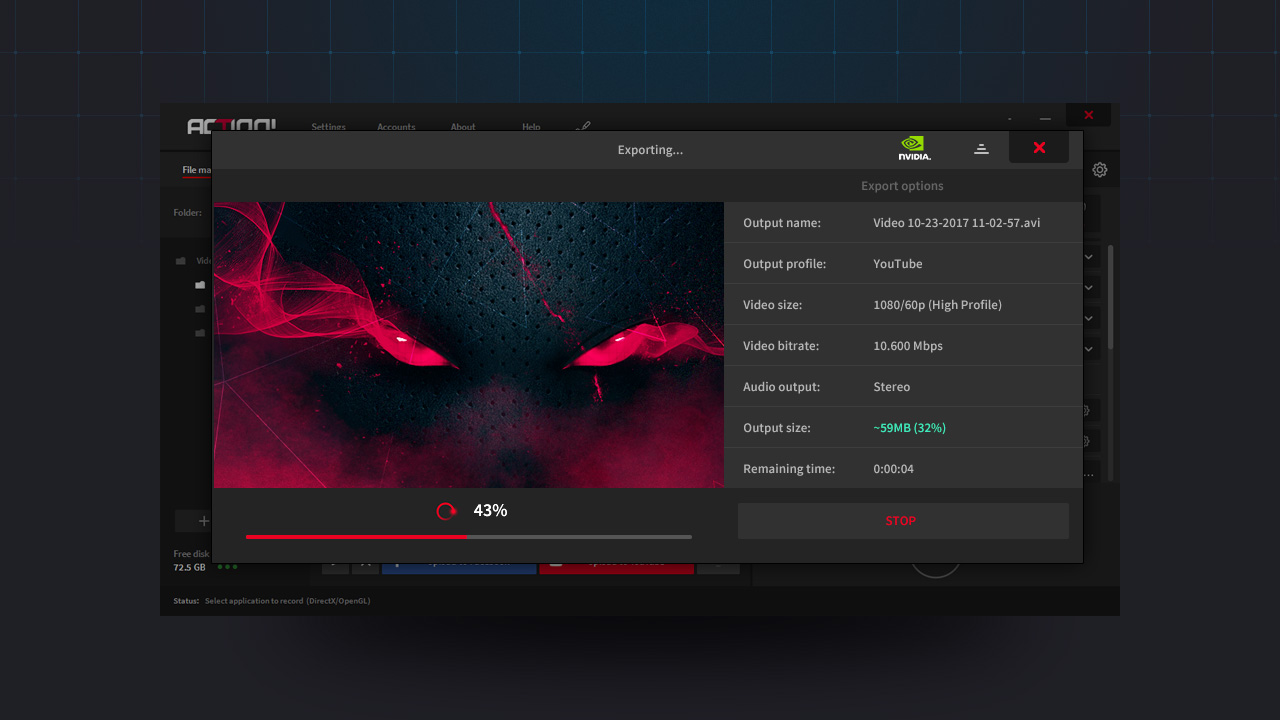Image resolution: width=1280 pixels, height=720 pixels.
Task: Click the red circular export spinner icon
Action: [x=446, y=510]
